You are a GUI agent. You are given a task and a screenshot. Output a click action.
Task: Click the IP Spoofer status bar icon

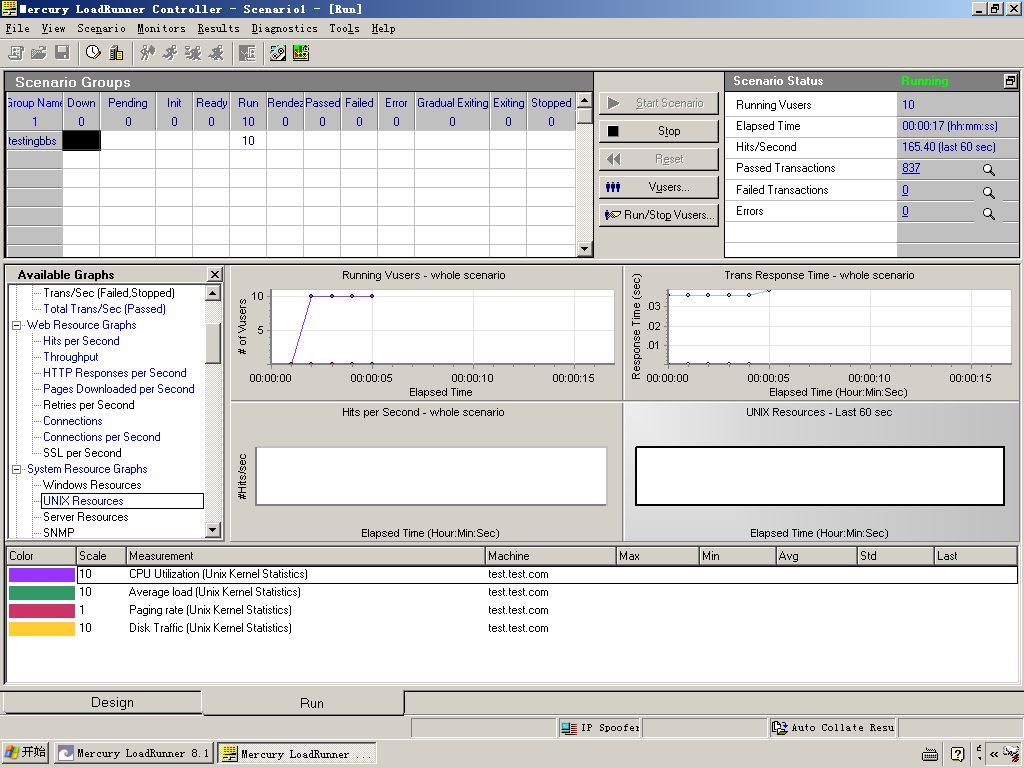[x=569, y=728]
